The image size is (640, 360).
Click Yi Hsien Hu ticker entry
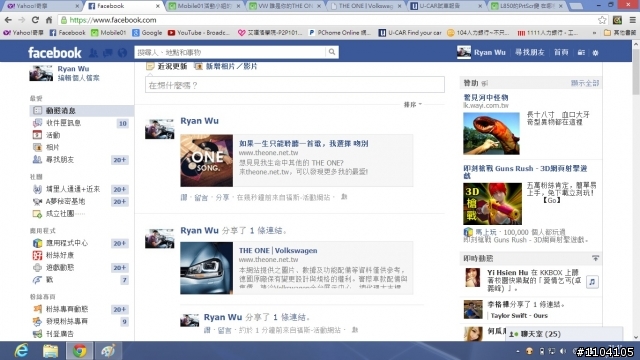[x=531, y=280]
